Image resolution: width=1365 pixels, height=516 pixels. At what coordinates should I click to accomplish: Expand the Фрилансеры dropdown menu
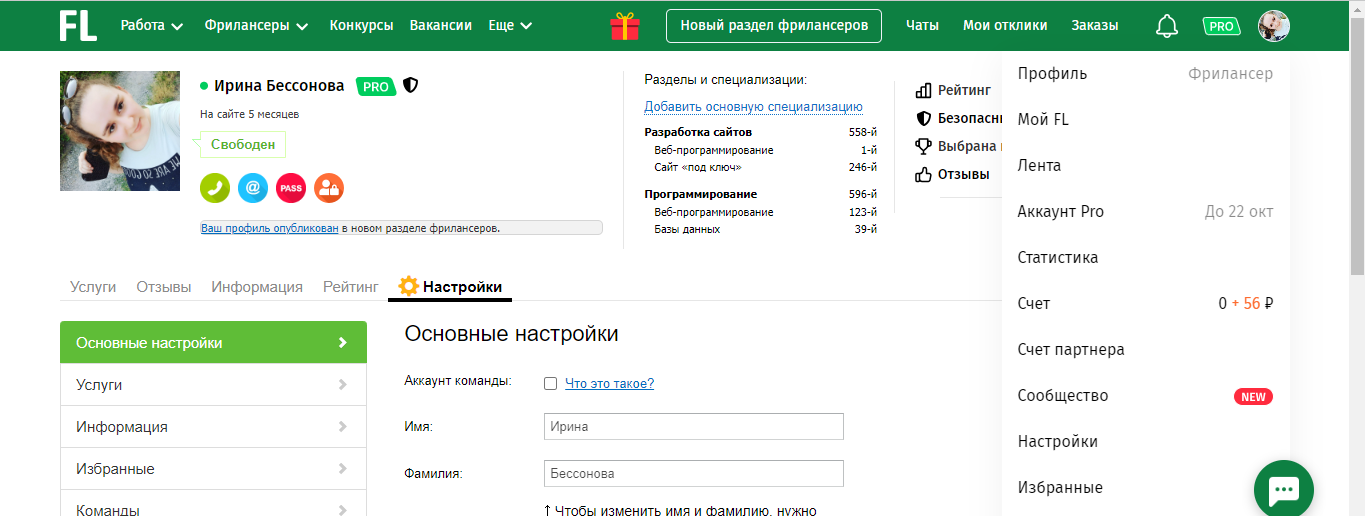256,26
